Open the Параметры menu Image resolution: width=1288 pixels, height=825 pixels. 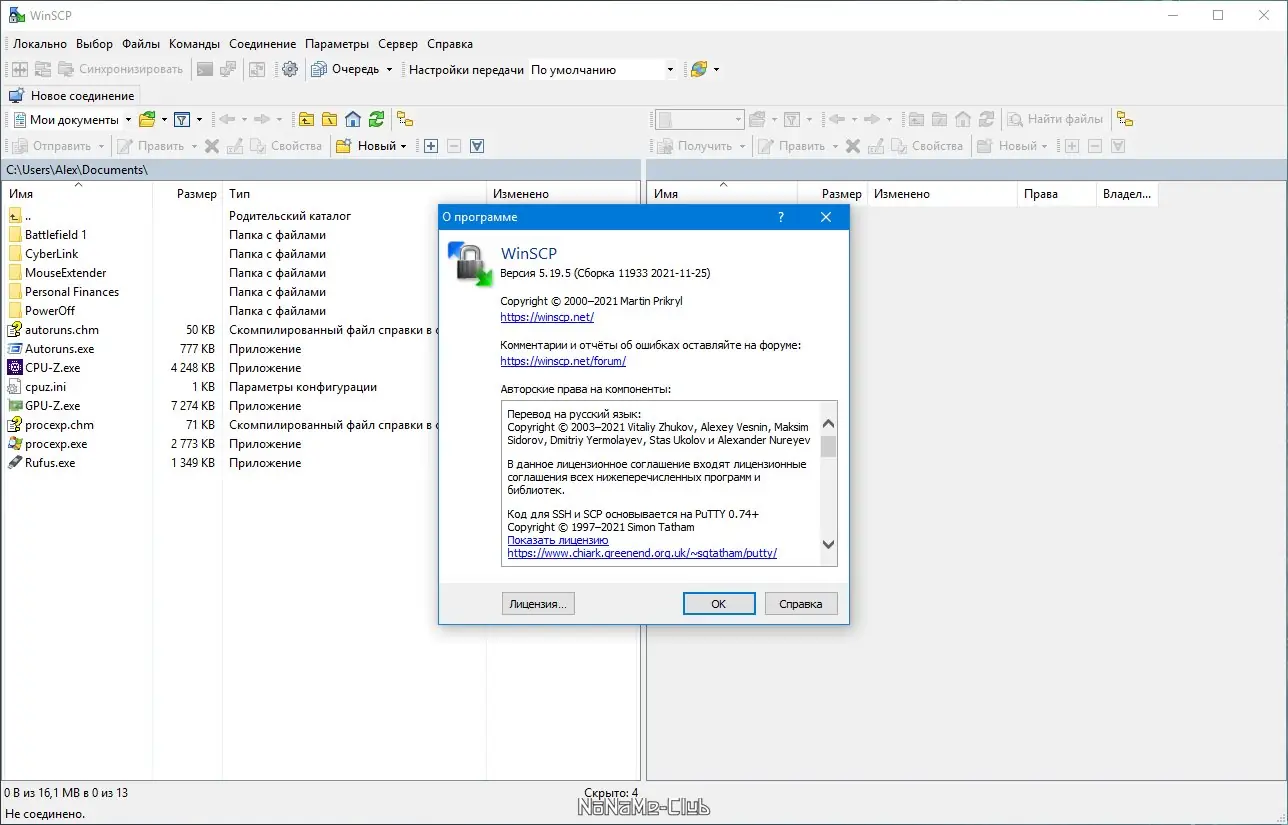(x=337, y=44)
